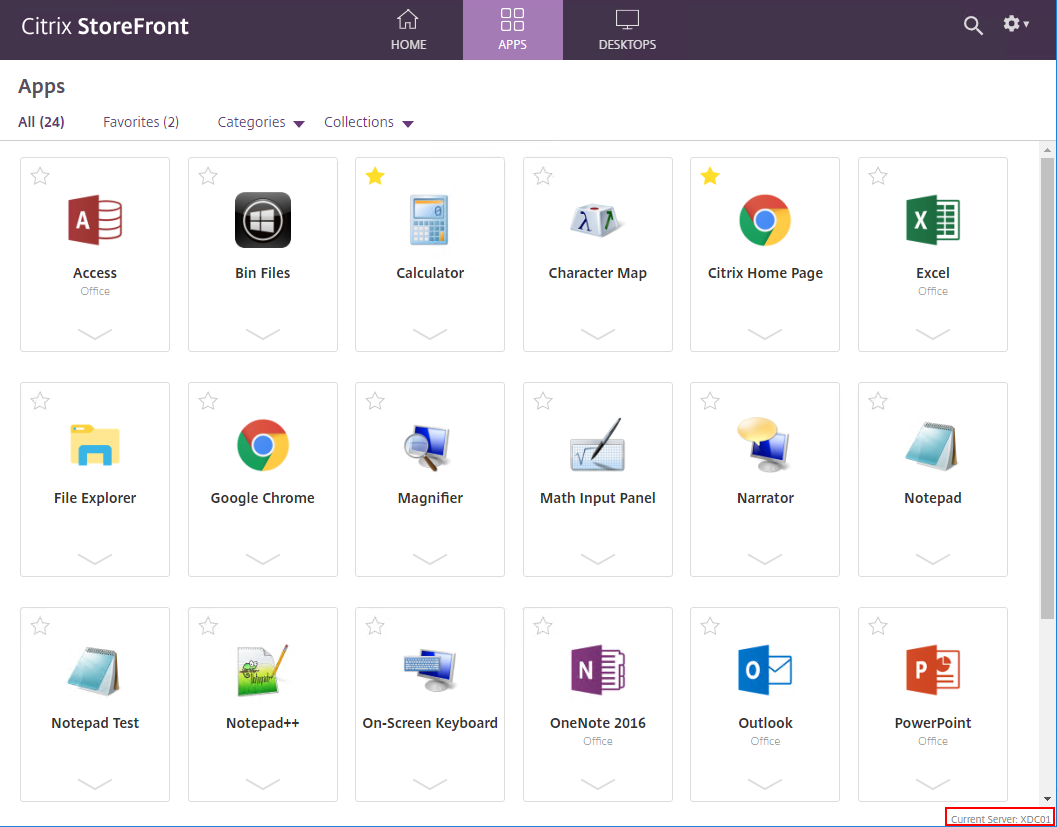Launch the Magnifier app icon
This screenshot has height=827, width=1057.
427,447
